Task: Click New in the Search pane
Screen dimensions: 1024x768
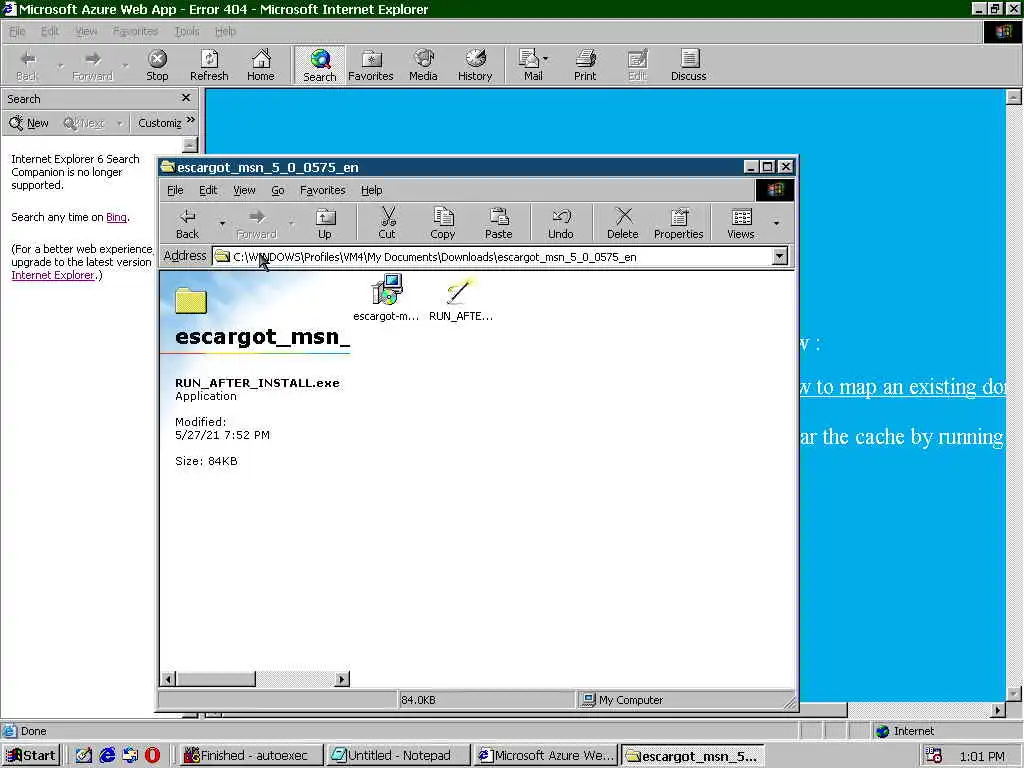Action: [29, 123]
